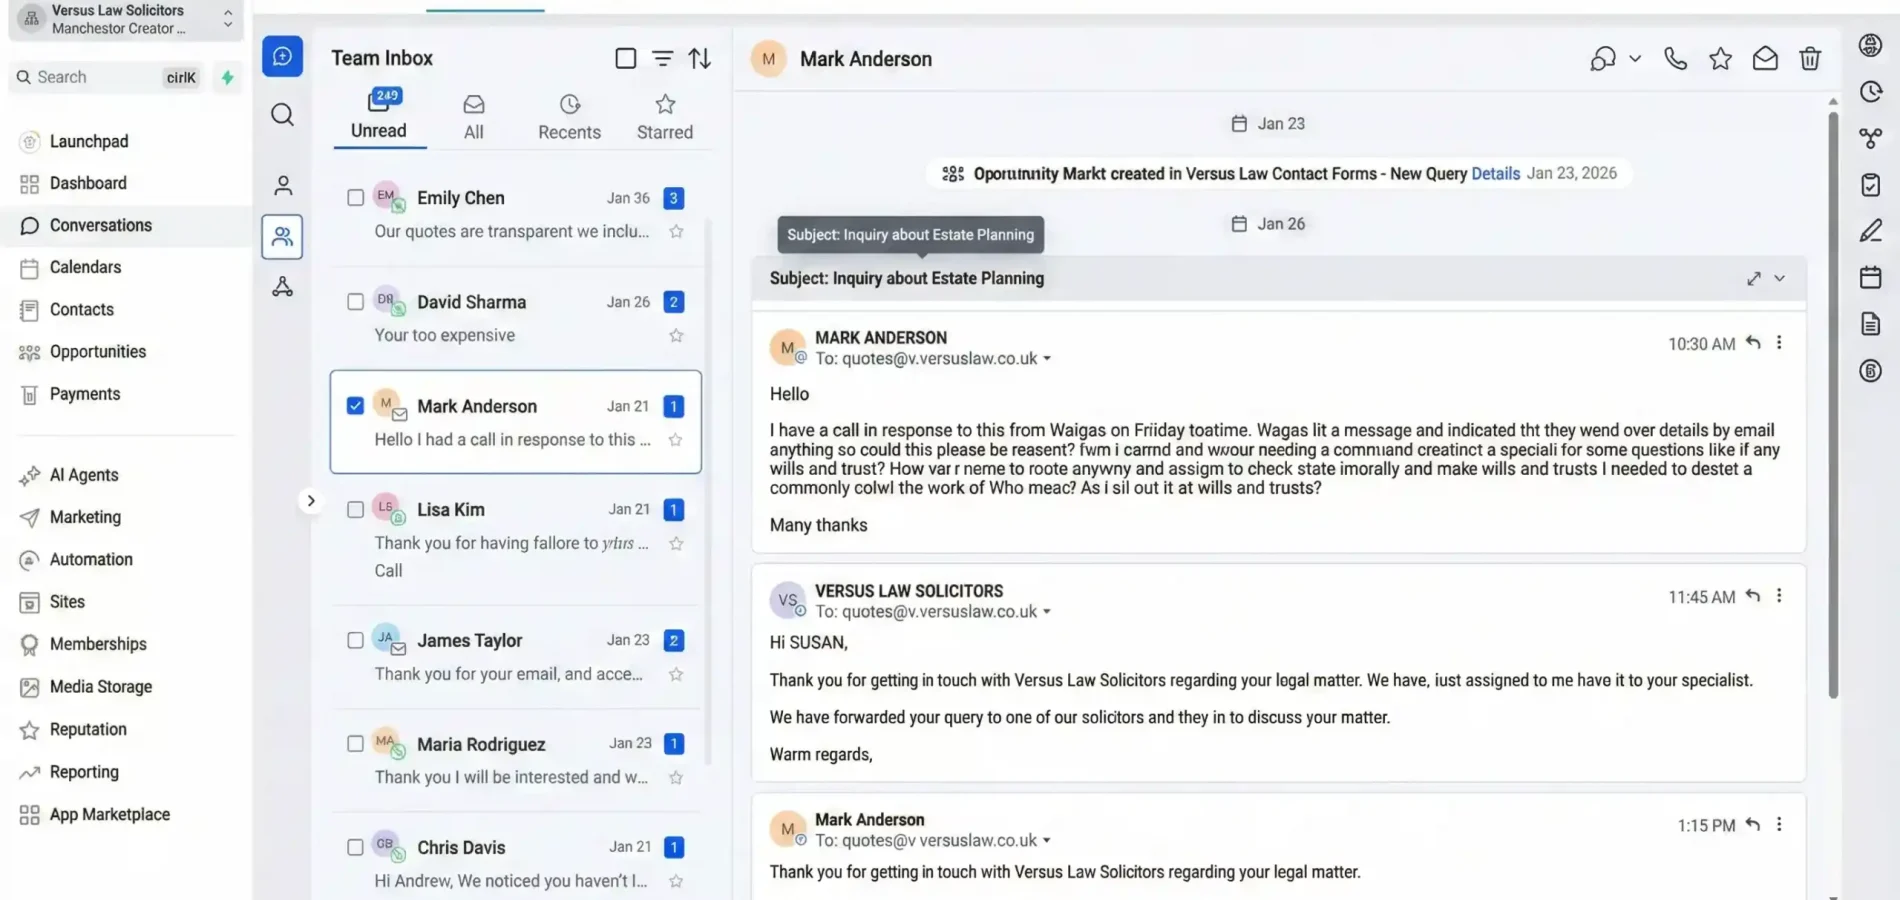Open the notes document icon in the right rail

click(x=1870, y=323)
